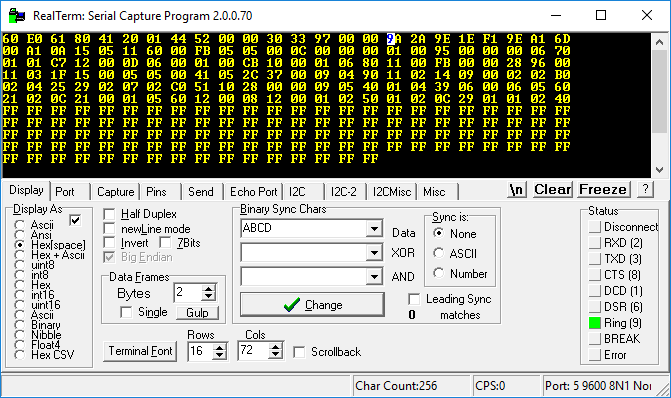Switch to the Echo Port tab

[253, 192]
